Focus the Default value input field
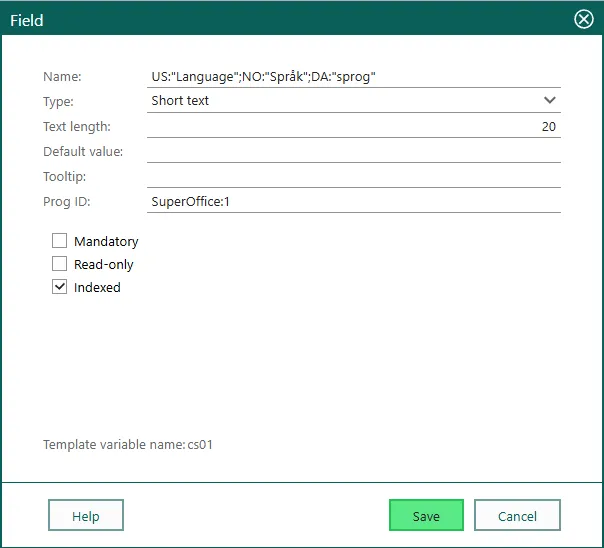This screenshot has width=604, height=548. click(353, 151)
